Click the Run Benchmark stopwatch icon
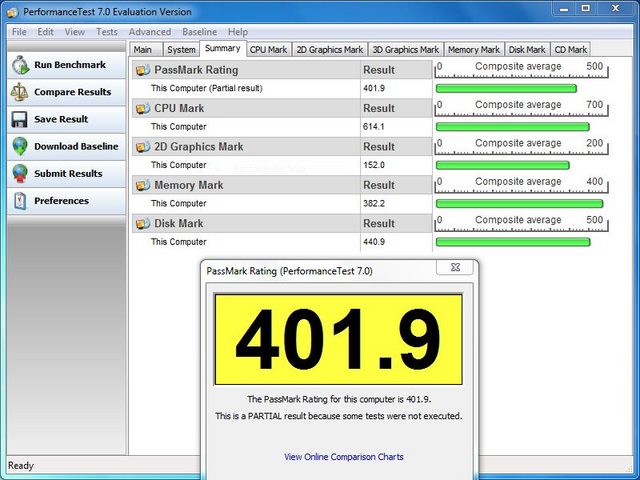640x480 pixels. tap(20, 65)
